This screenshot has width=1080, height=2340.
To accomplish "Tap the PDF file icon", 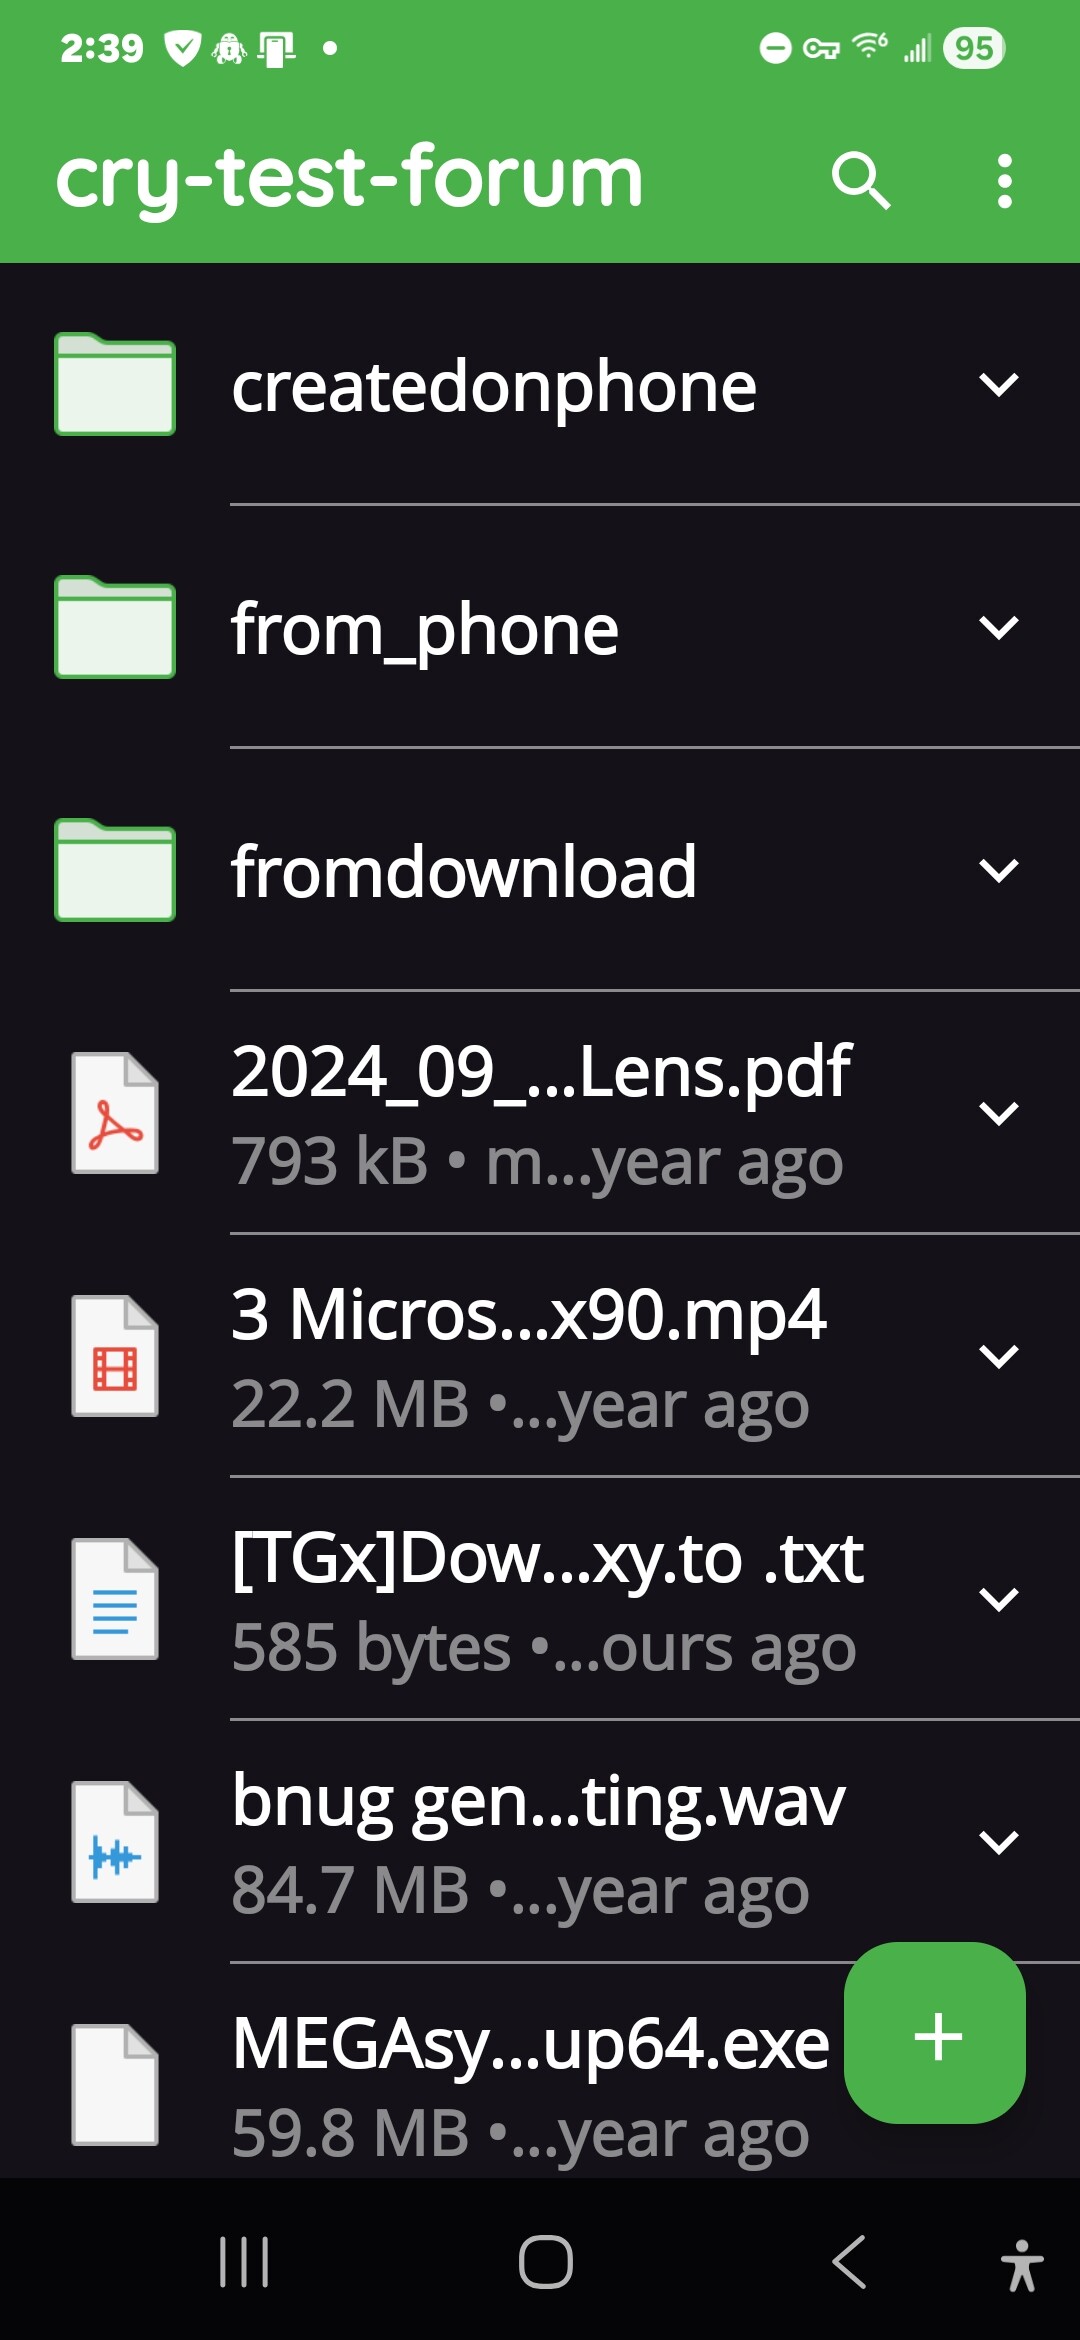I will click(115, 1113).
